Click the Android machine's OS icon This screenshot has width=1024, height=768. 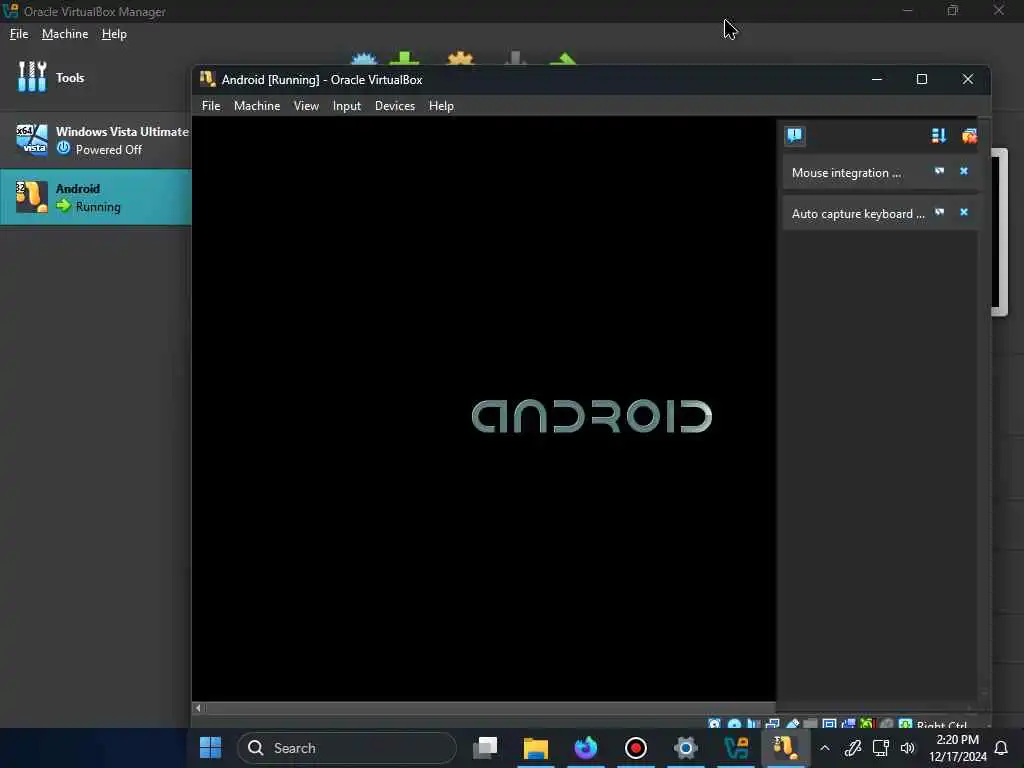tap(32, 197)
